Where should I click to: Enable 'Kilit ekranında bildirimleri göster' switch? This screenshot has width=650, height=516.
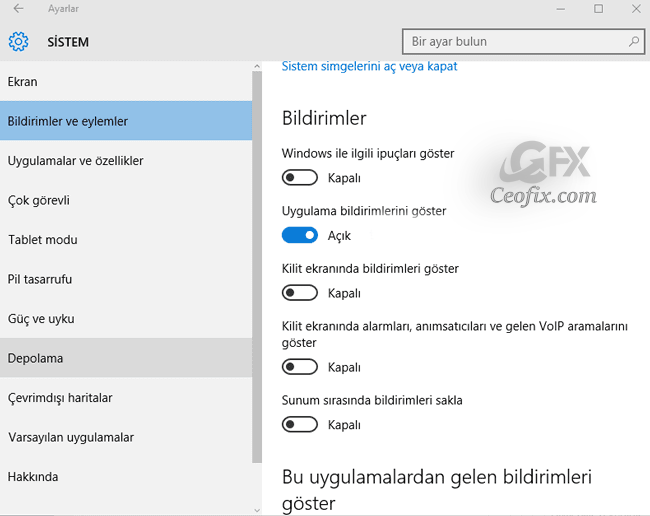300,293
